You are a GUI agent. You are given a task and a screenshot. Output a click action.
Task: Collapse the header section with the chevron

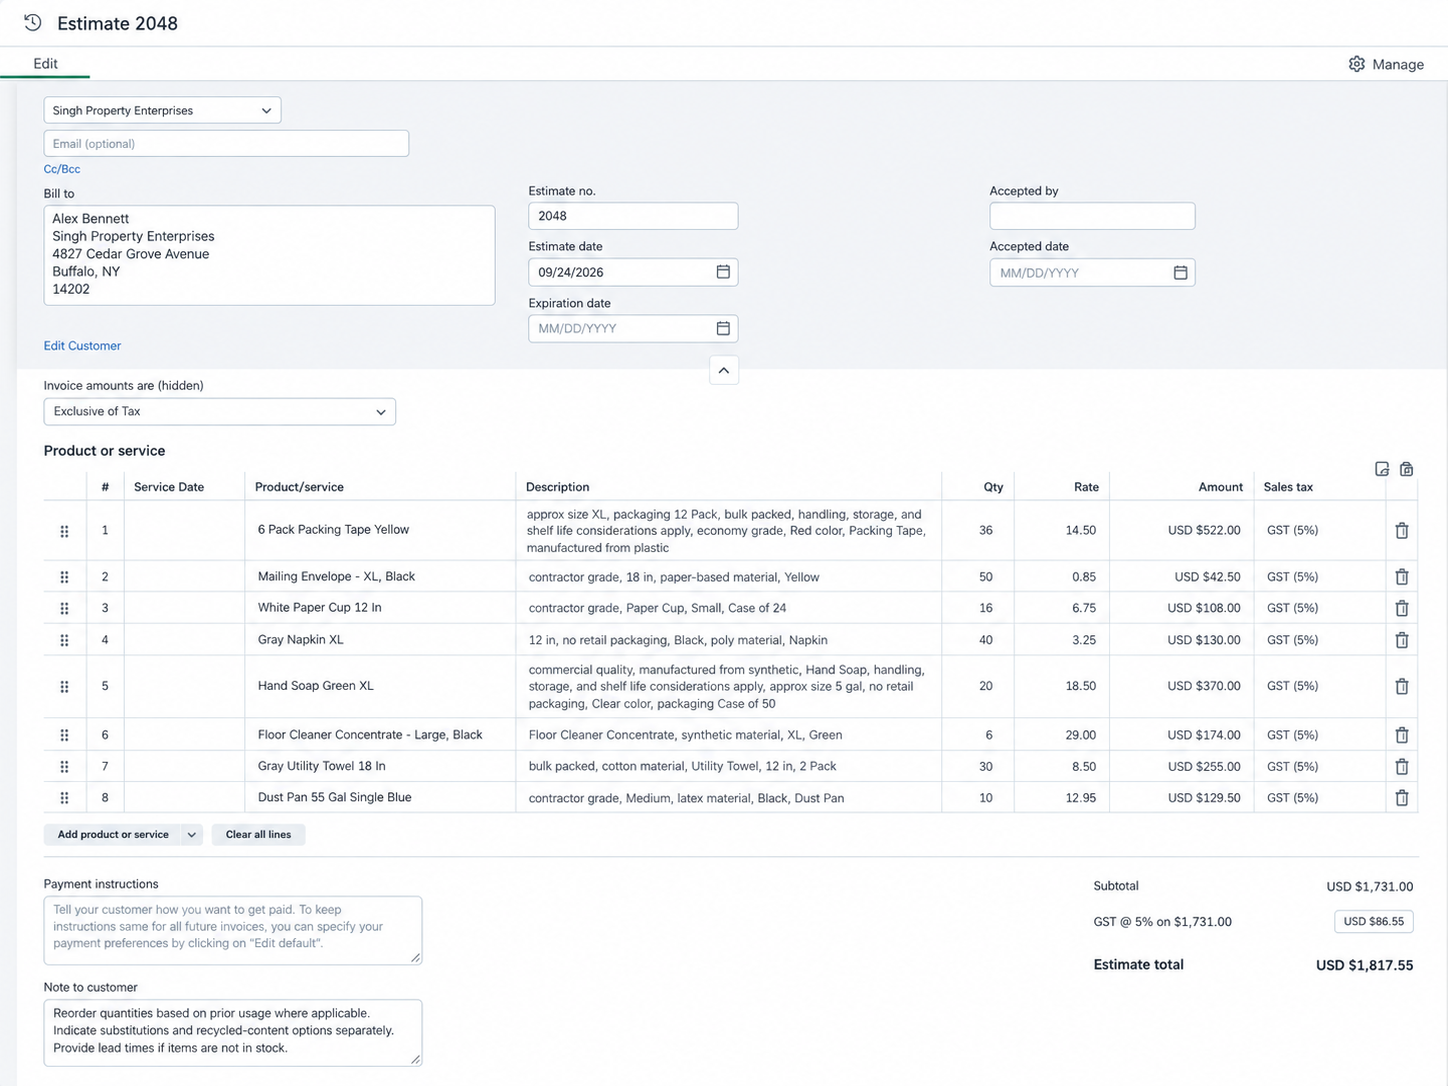pos(724,370)
